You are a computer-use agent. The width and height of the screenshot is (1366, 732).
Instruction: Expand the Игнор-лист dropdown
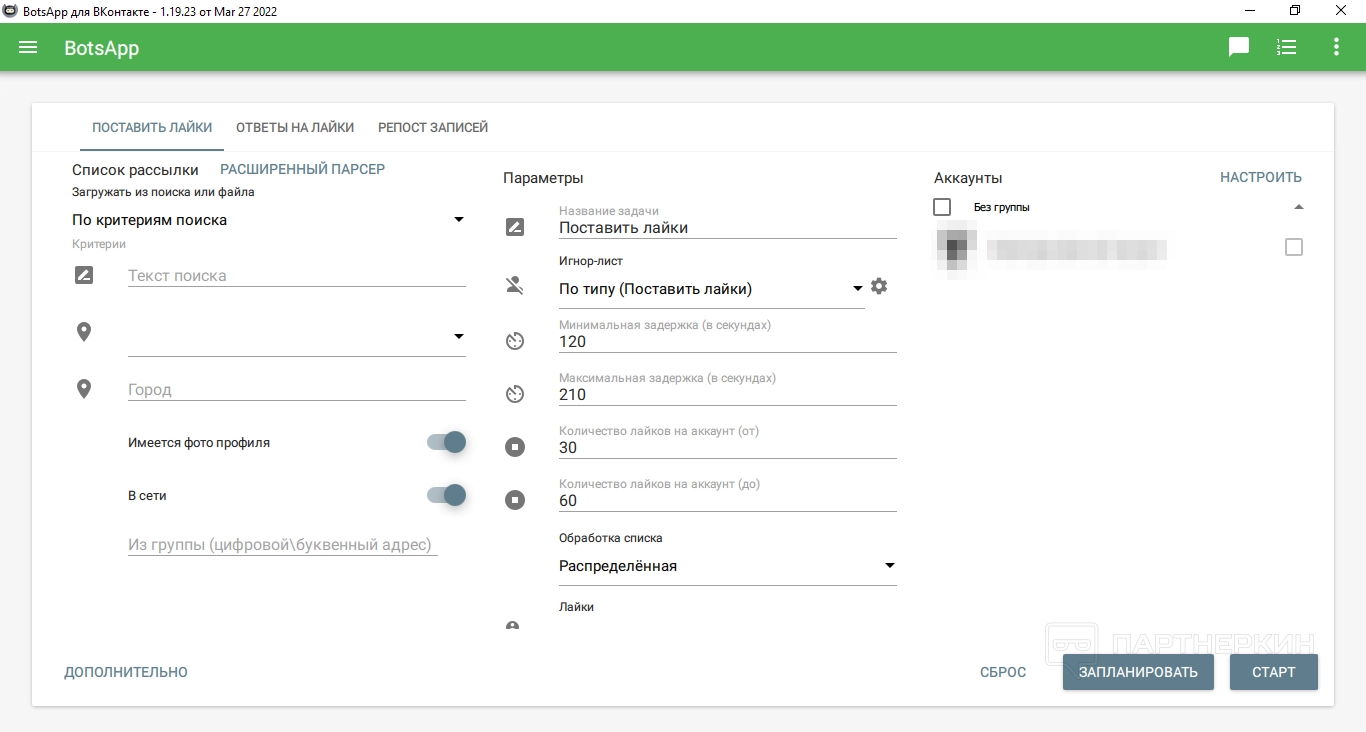coord(710,289)
